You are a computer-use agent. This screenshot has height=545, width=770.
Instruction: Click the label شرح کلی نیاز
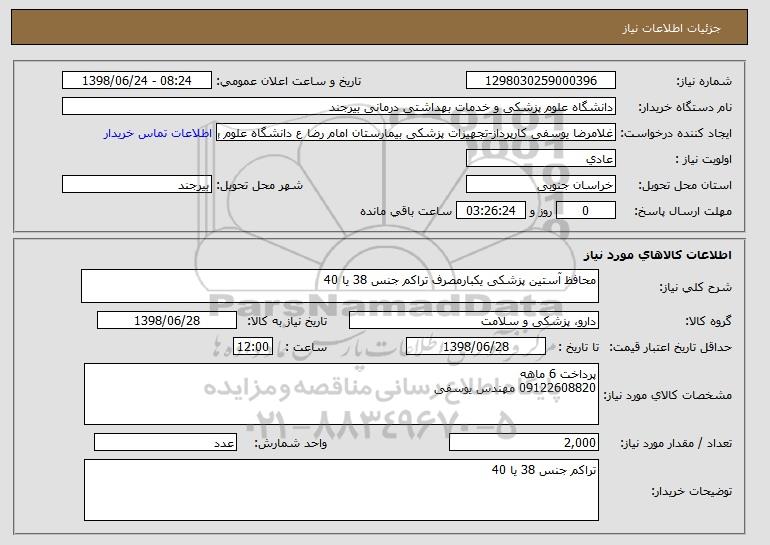tap(695, 288)
